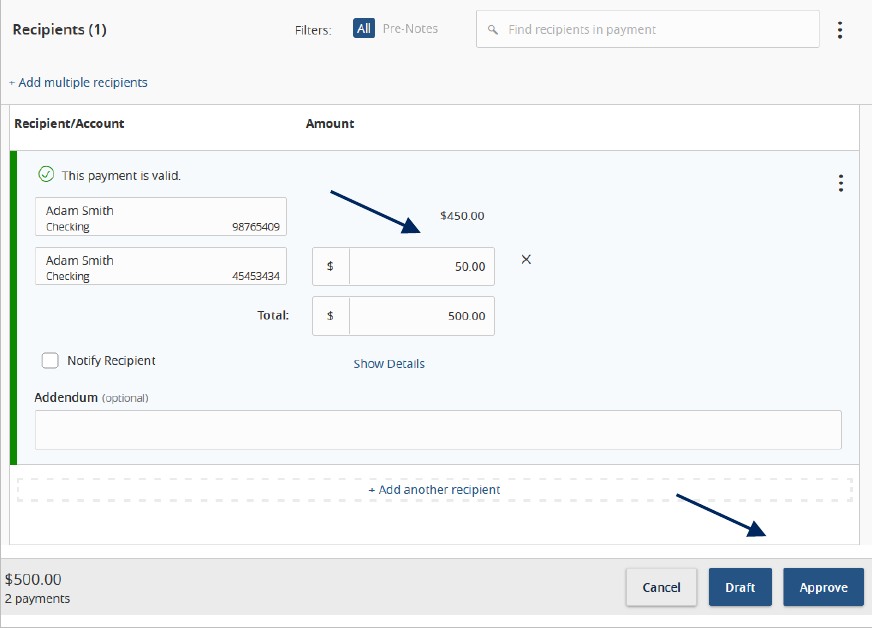Open the Adam Smith payment row three-dot menu
This screenshot has height=628, width=872.
840,183
